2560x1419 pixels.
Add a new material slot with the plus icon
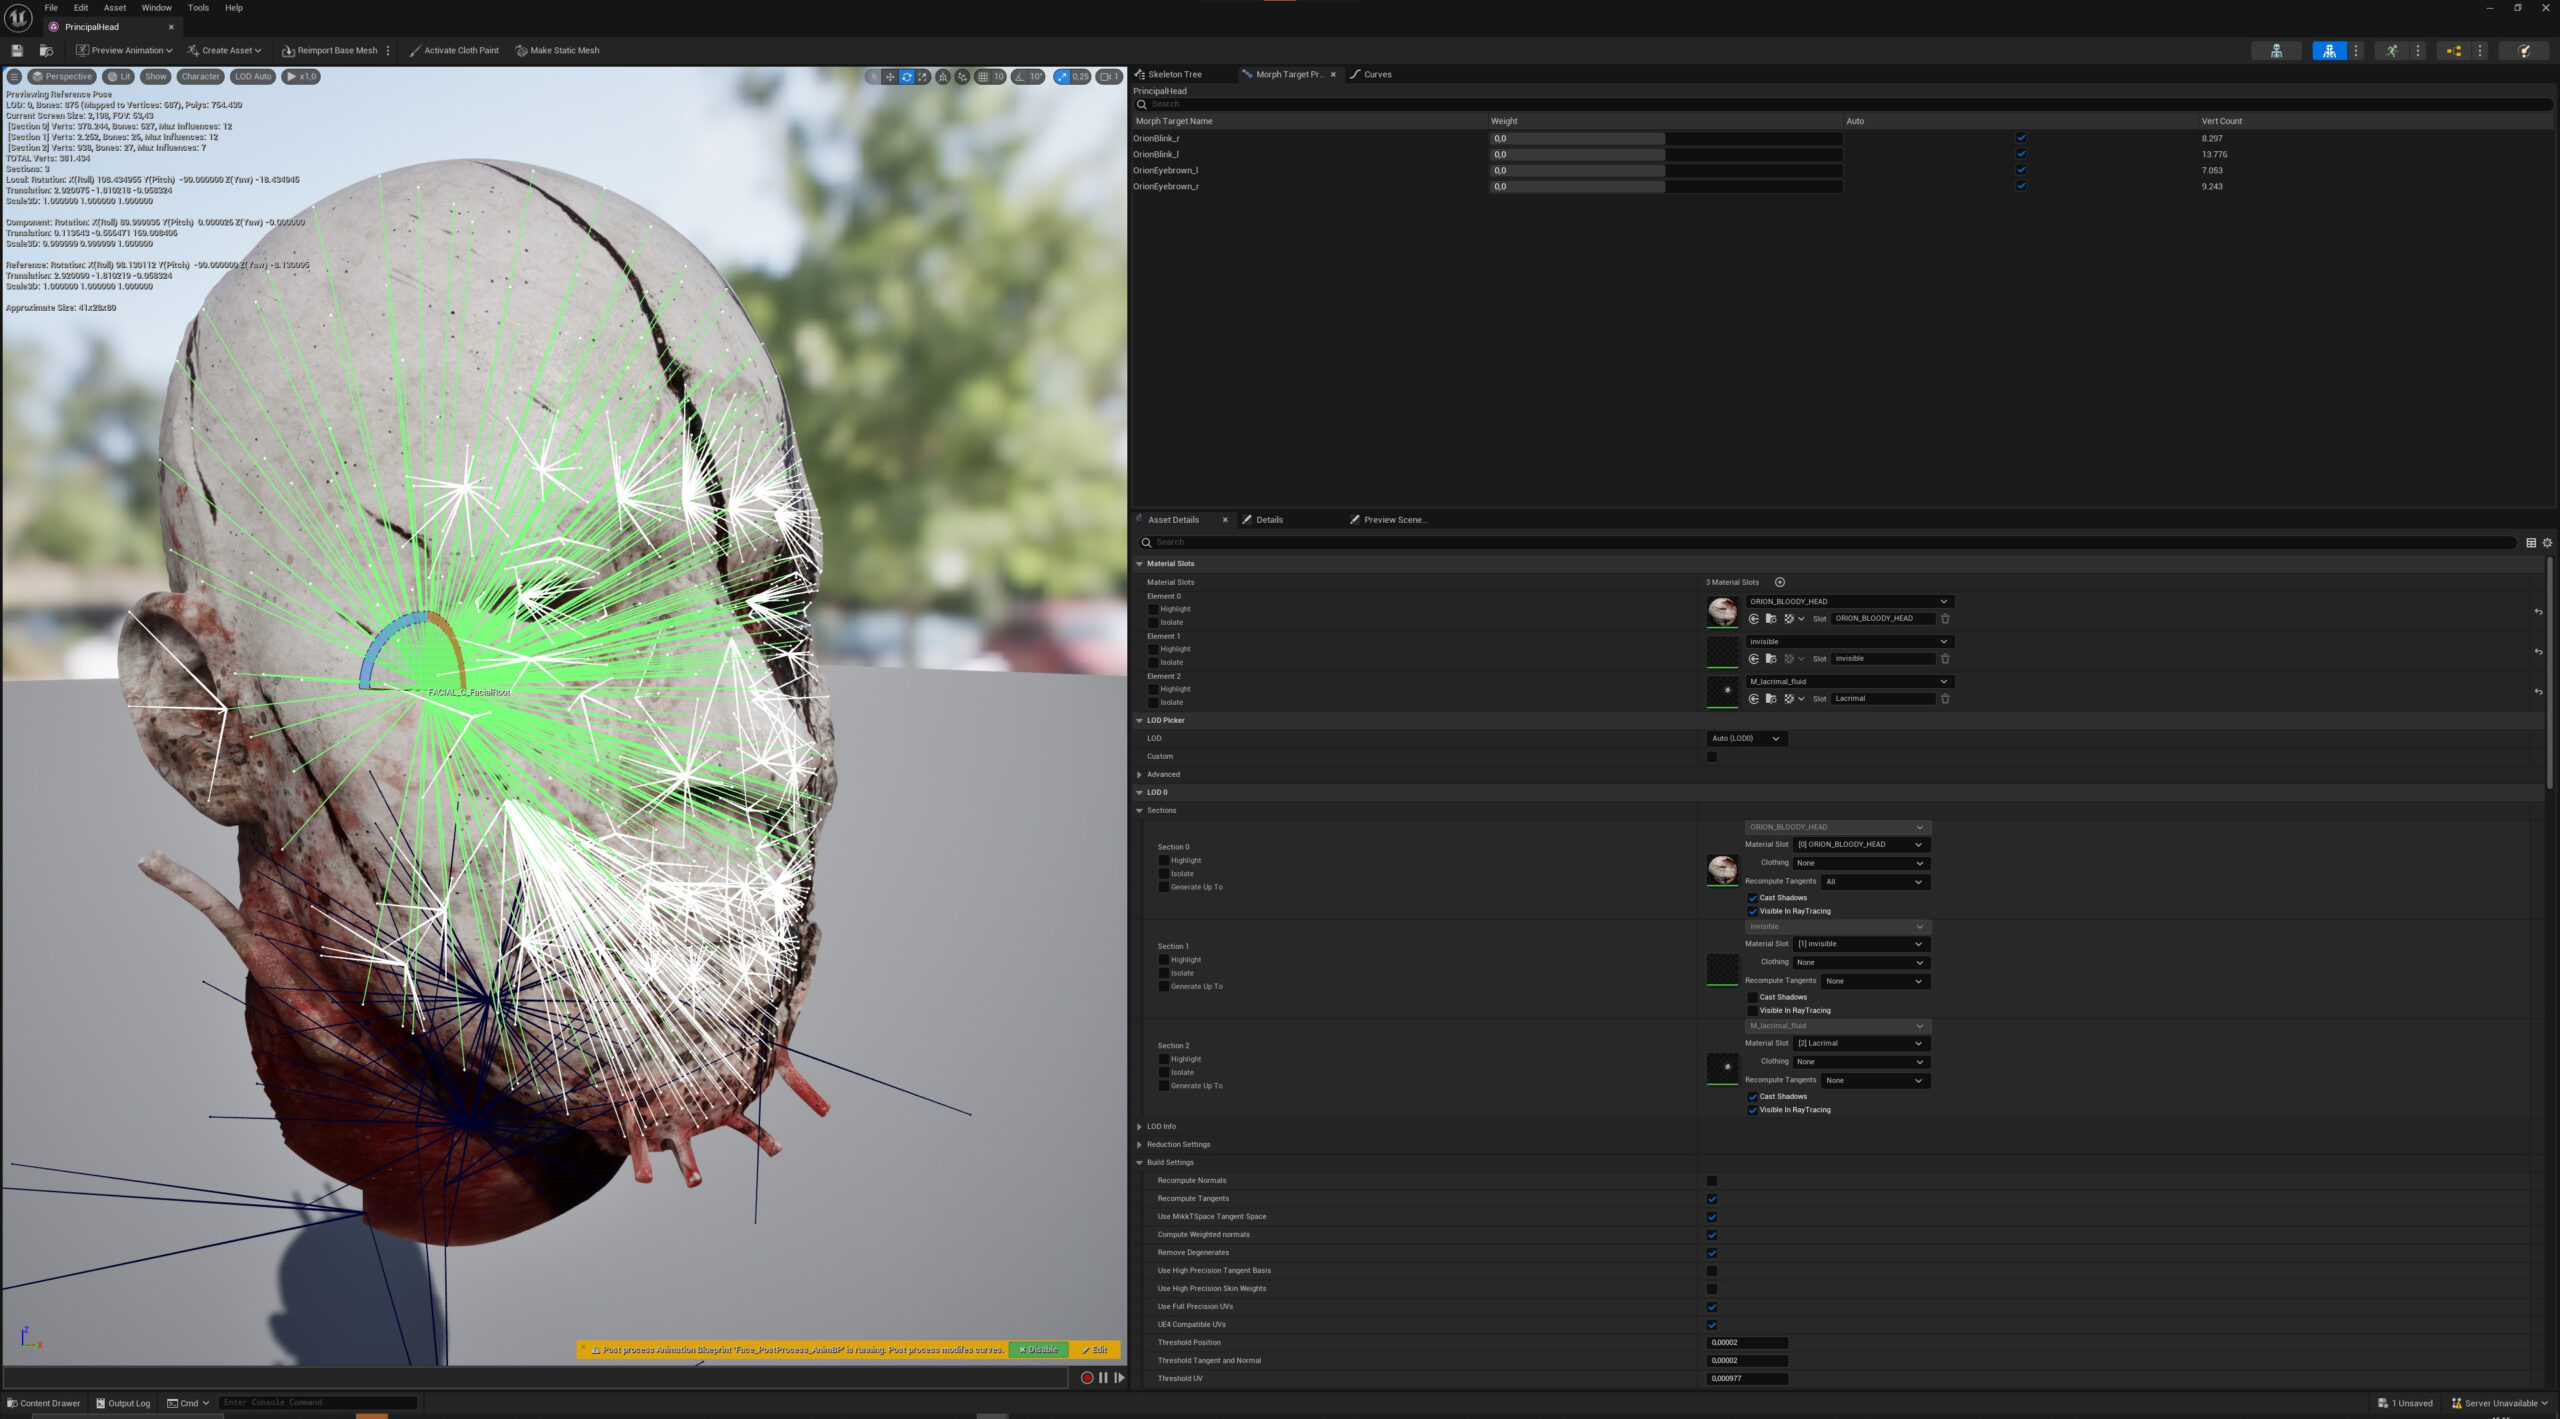point(1779,582)
